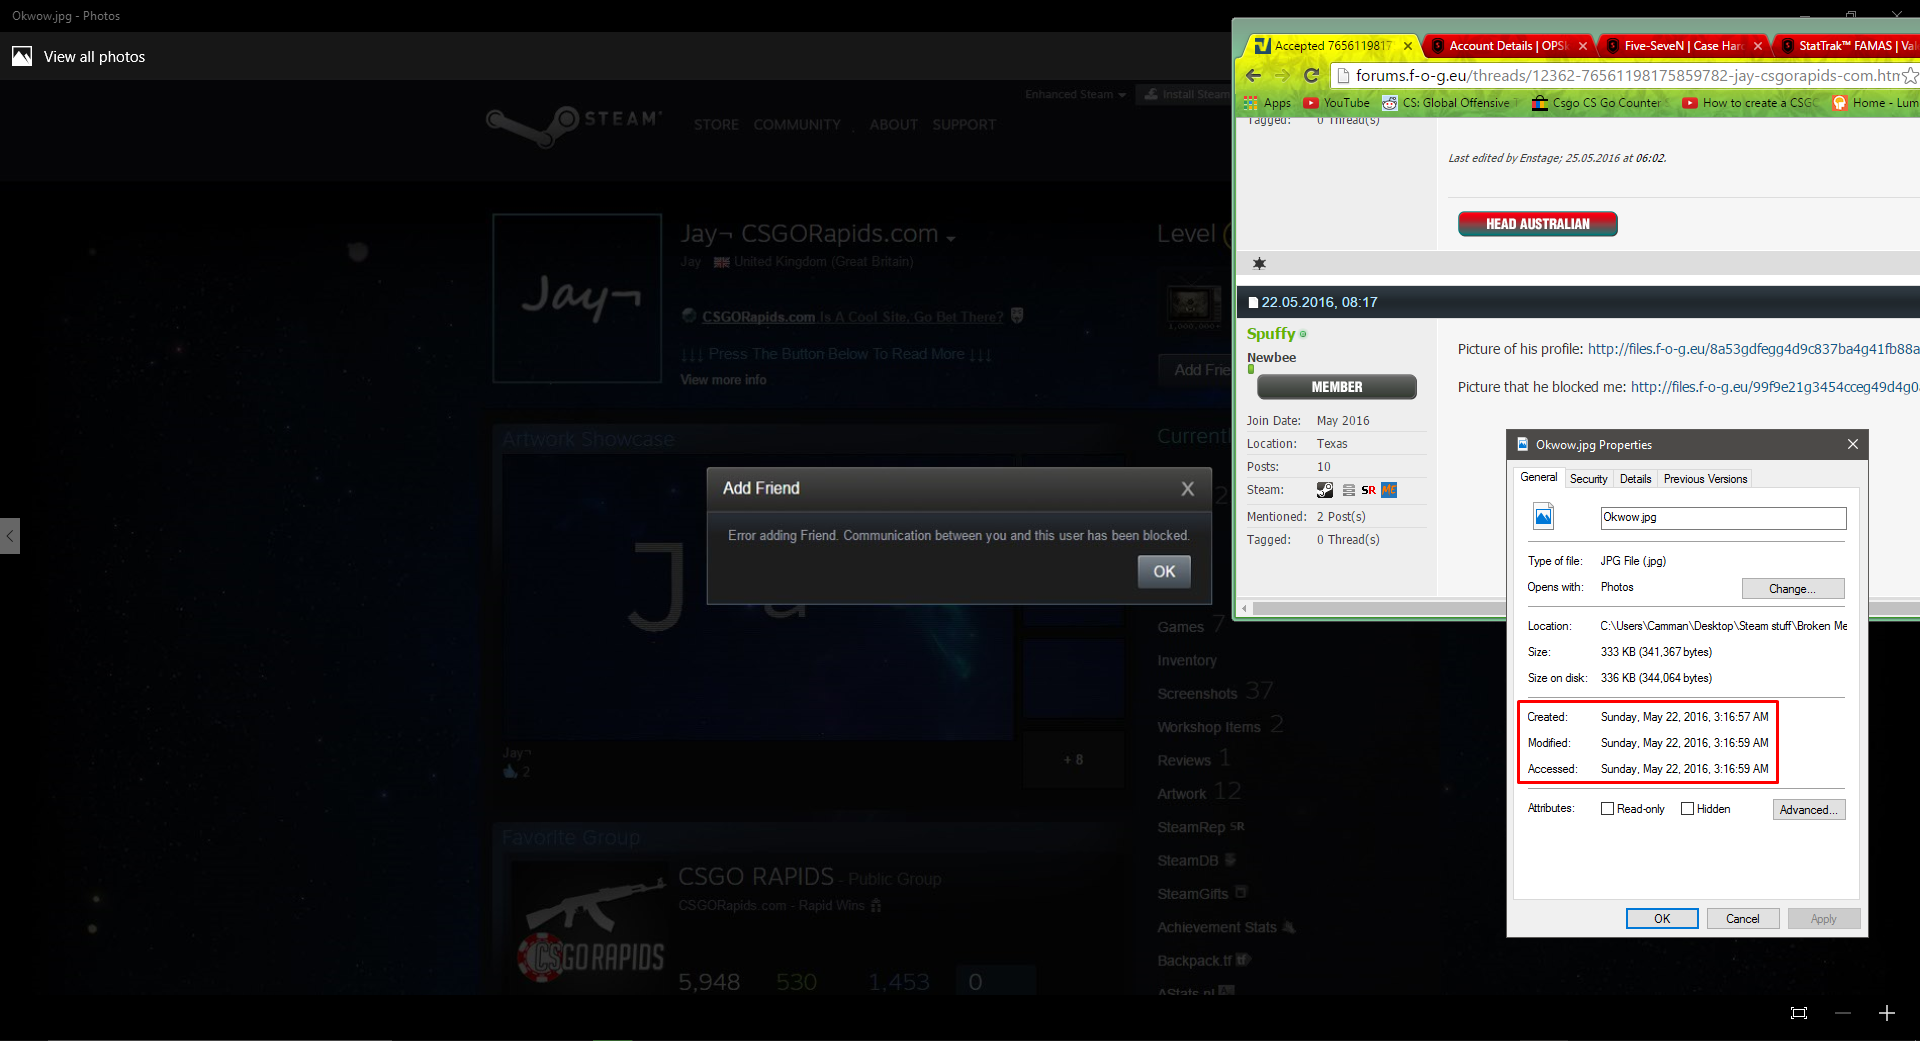Image resolution: width=1920 pixels, height=1041 pixels.
Task: Open the SteamRep SR icon link
Action: pyautogui.click(x=1368, y=490)
